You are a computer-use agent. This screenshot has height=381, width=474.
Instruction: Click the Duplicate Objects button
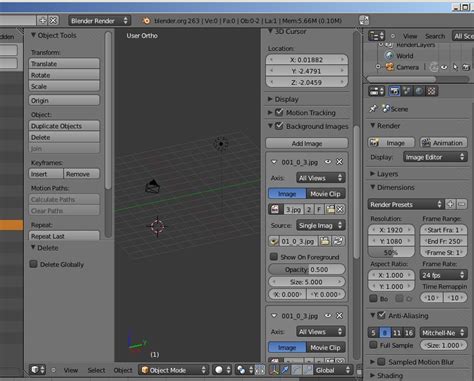(x=64, y=126)
